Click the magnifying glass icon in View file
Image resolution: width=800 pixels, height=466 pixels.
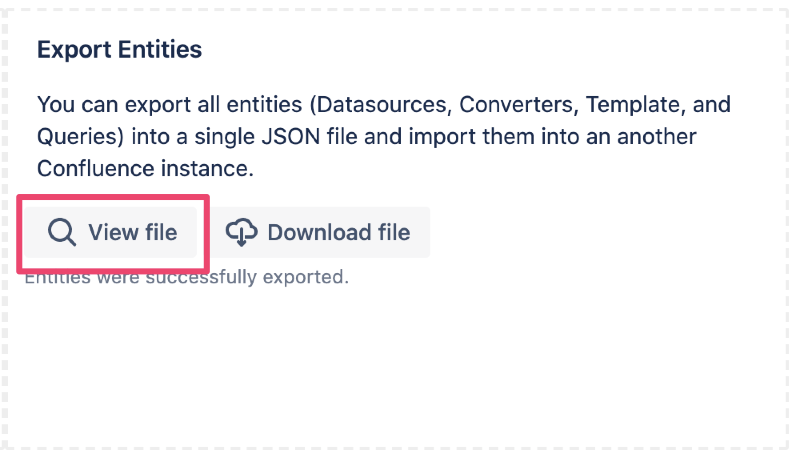click(62, 233)
